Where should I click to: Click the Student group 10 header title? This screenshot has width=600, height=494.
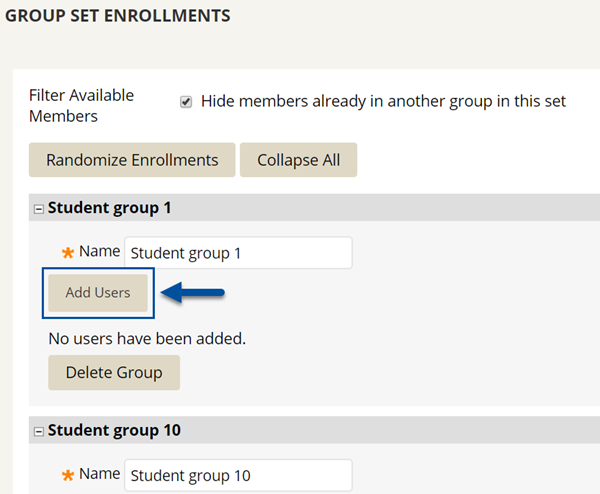114,430
